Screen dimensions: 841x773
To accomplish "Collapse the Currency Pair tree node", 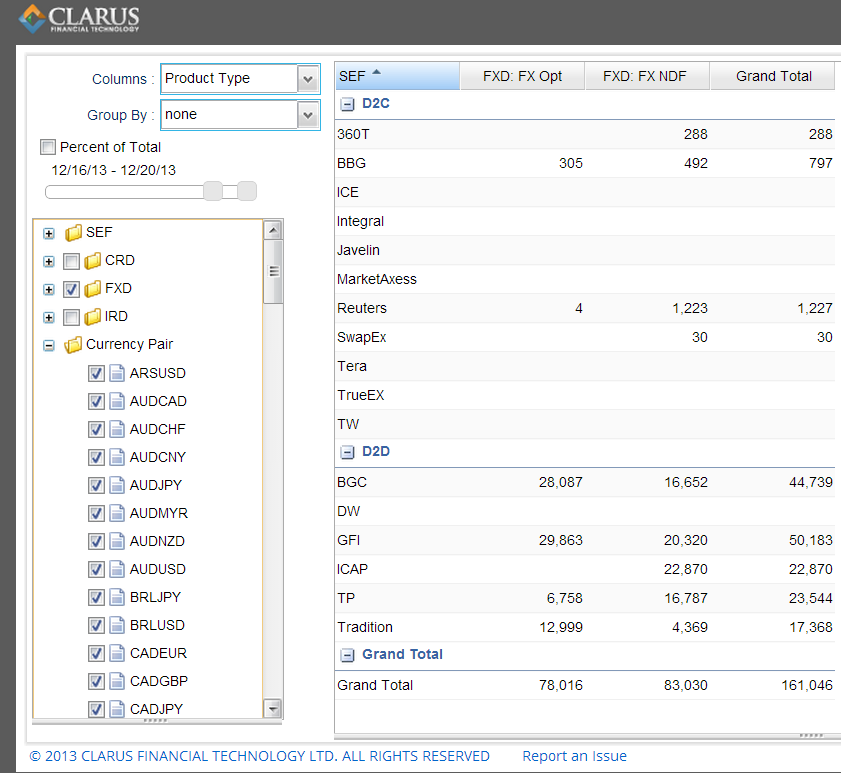I will [49, 345].
